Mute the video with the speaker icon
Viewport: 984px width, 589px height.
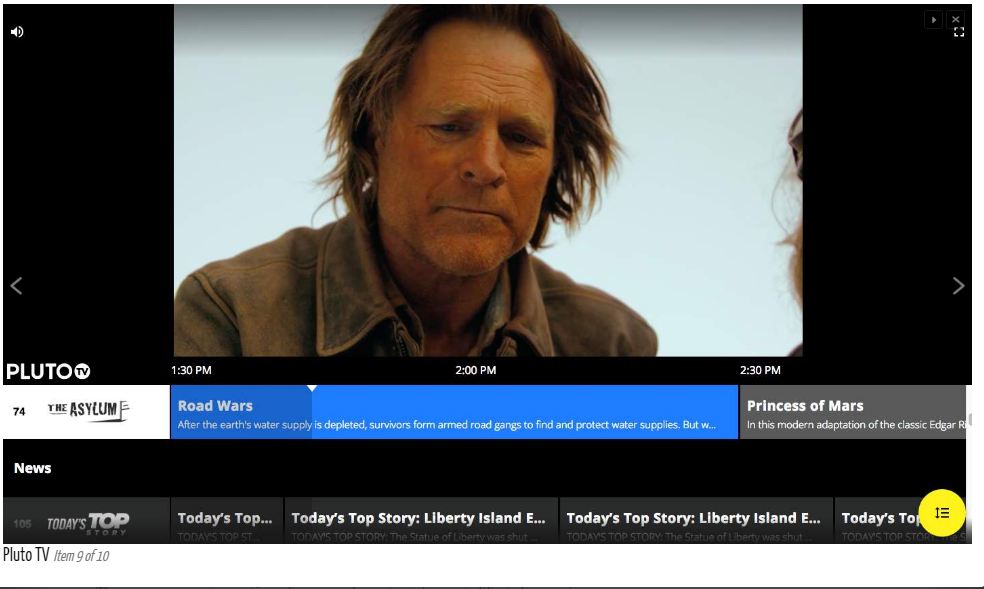point(17,32)
